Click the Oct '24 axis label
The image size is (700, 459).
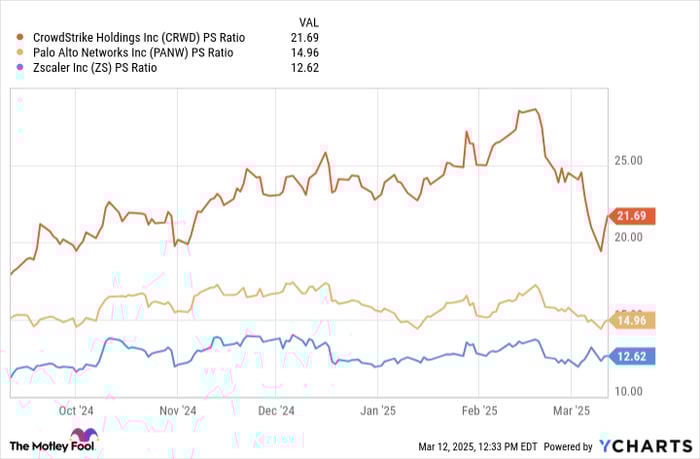pos(76,411)
